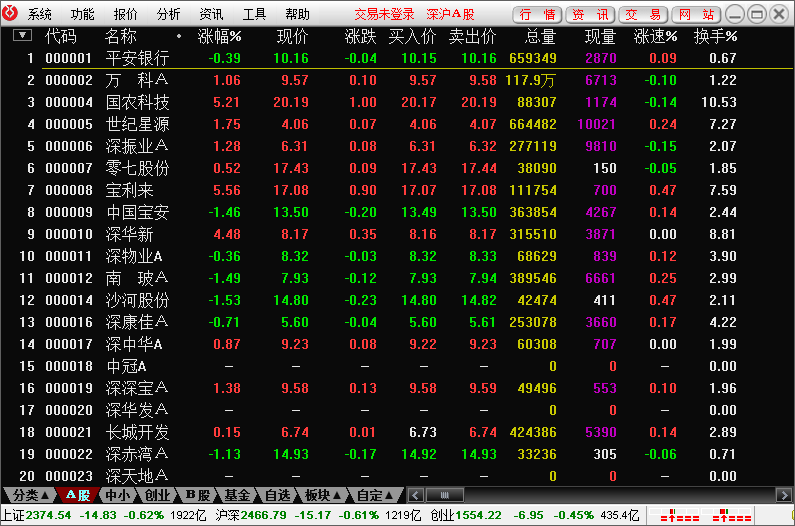Select stock row 零七股份
Viewport: 795px width, 526px height.
point(397,168)
